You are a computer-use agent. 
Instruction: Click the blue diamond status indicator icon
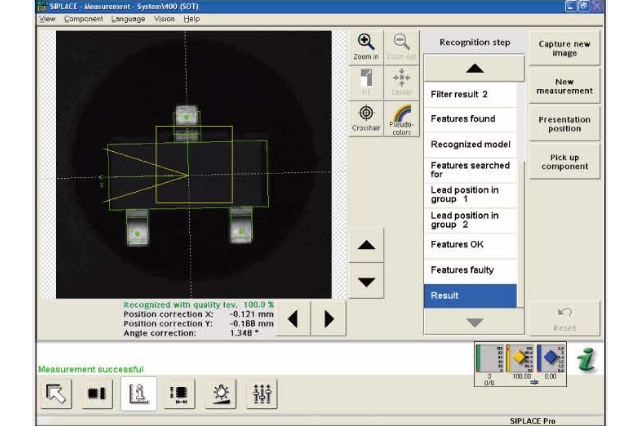pyautogui.click(x=555, y=358)
